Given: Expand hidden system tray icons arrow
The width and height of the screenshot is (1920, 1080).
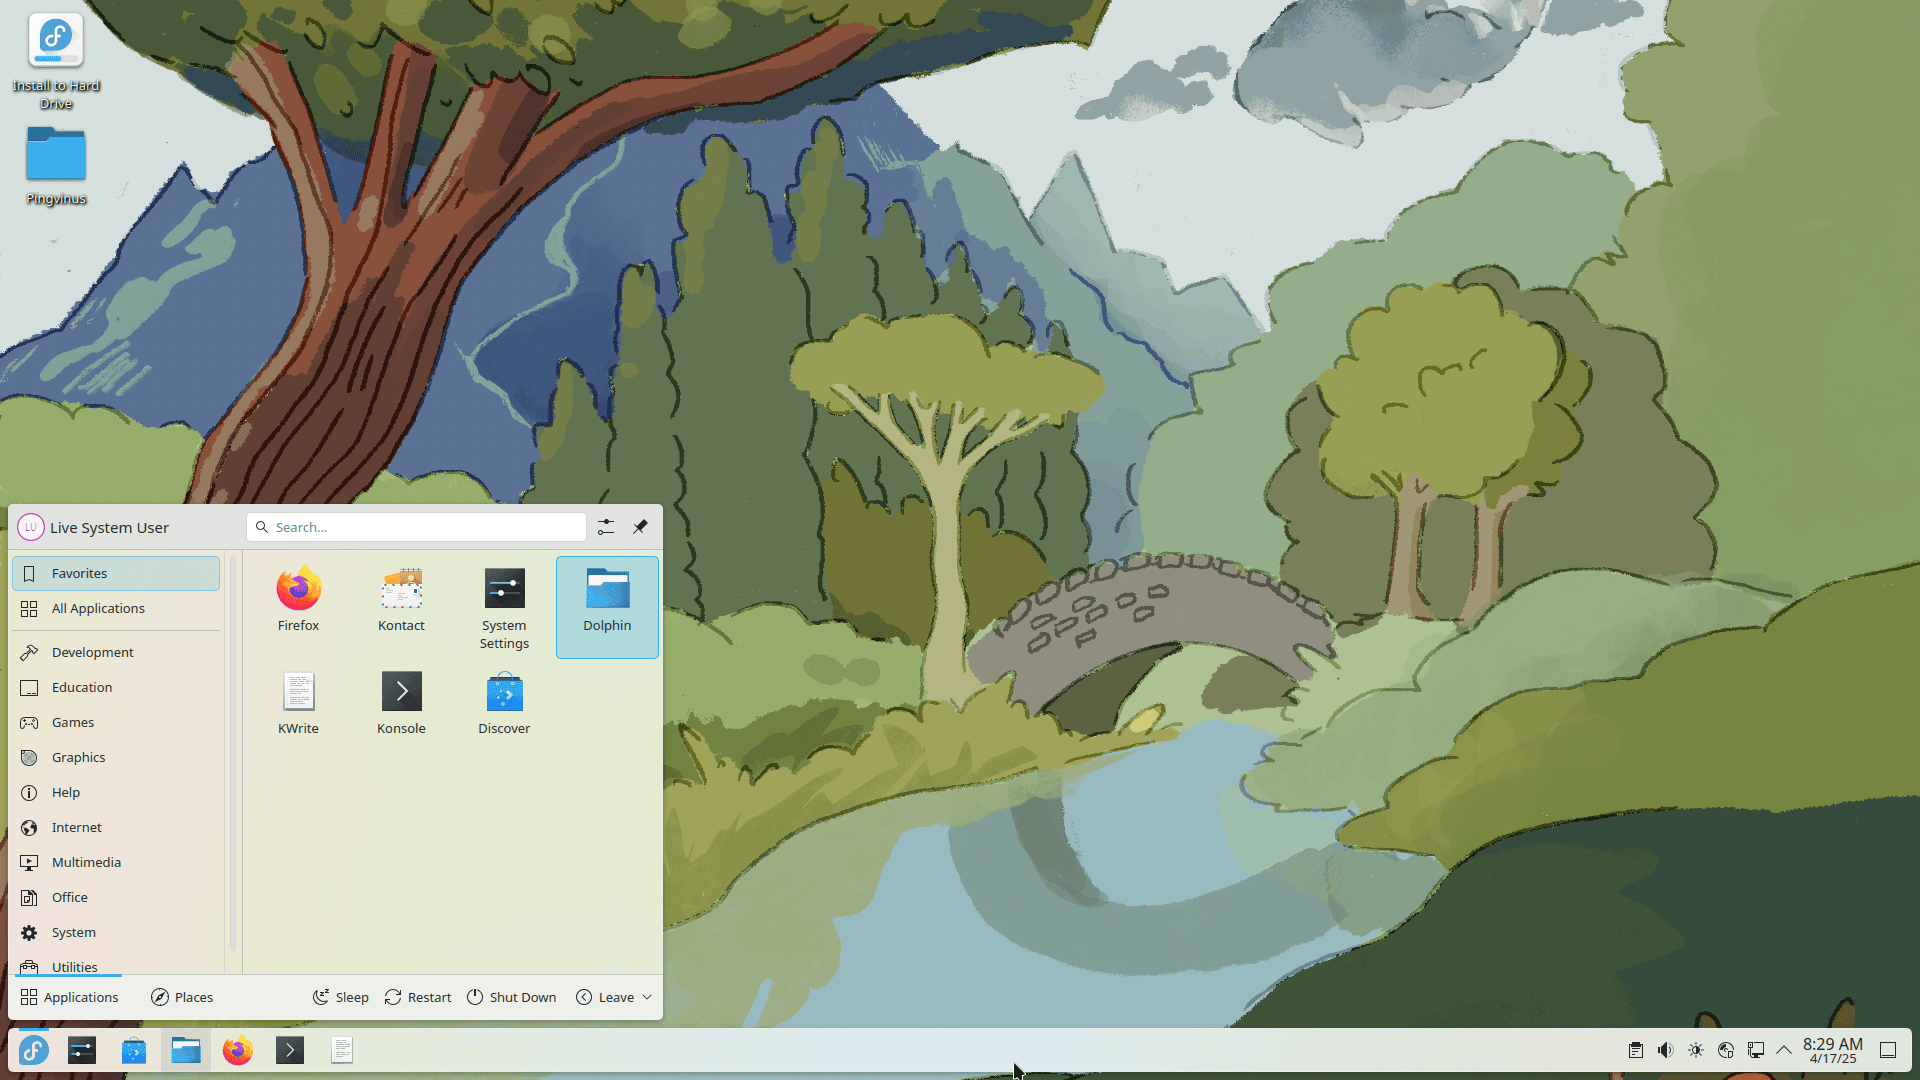Looking at the screenshot, I should coord(1784,1050).
